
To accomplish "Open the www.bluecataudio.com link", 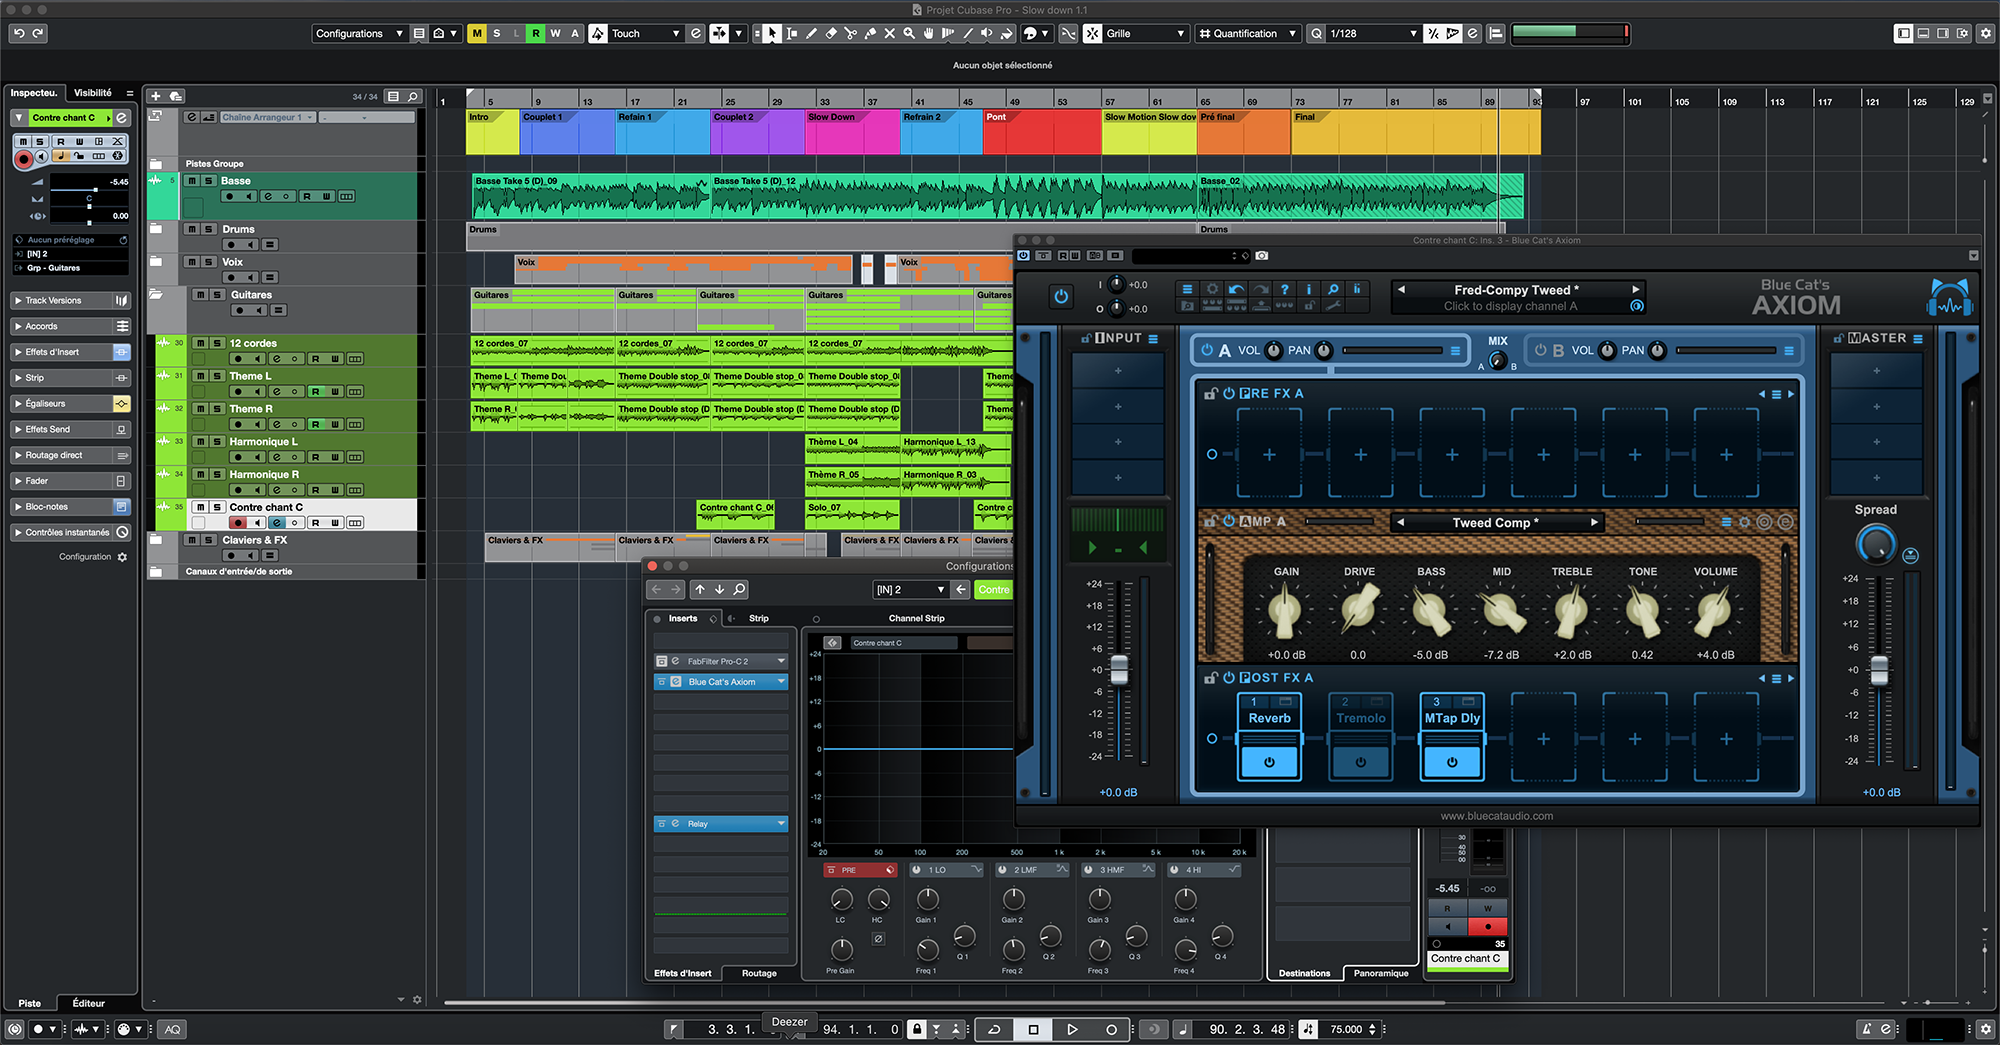I will 1496,815.
